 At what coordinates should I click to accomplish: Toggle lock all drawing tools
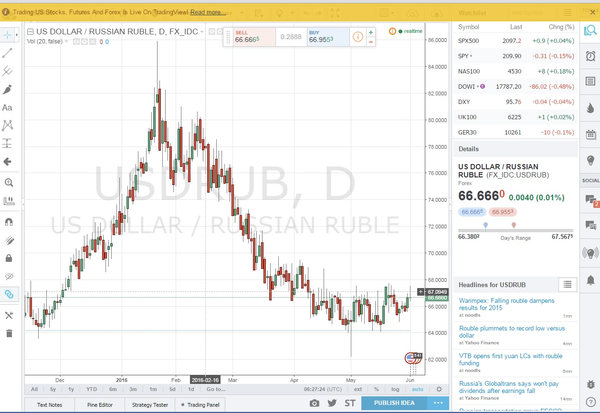click(9, 258)
